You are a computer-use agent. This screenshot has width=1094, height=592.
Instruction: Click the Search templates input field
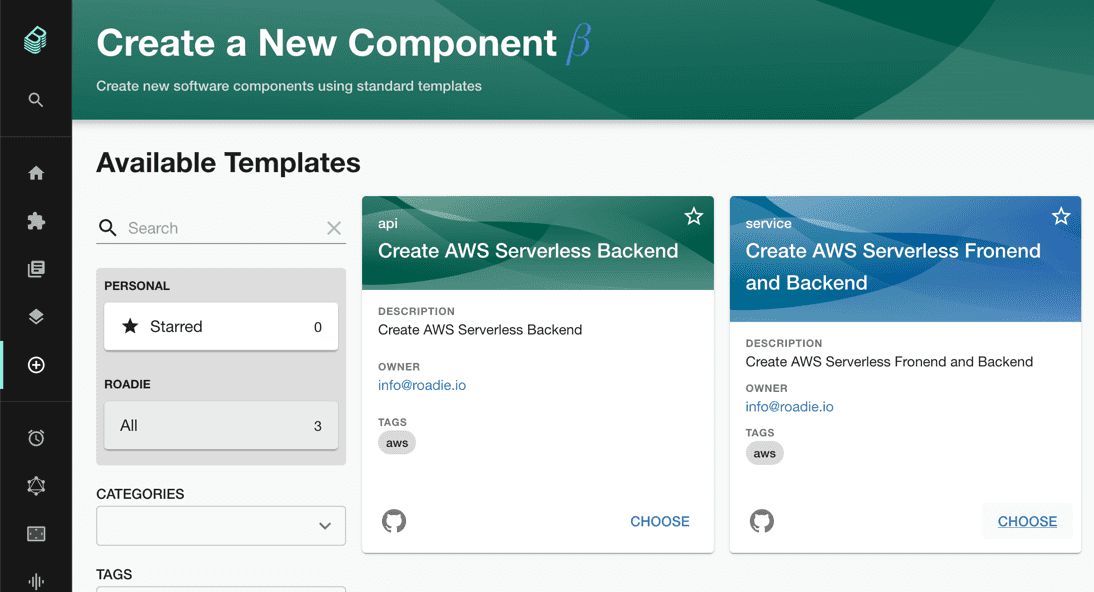(222, 228)
